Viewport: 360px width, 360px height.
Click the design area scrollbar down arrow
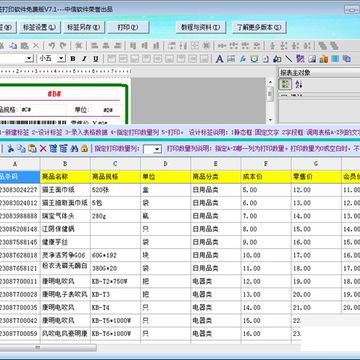point(270,120)
